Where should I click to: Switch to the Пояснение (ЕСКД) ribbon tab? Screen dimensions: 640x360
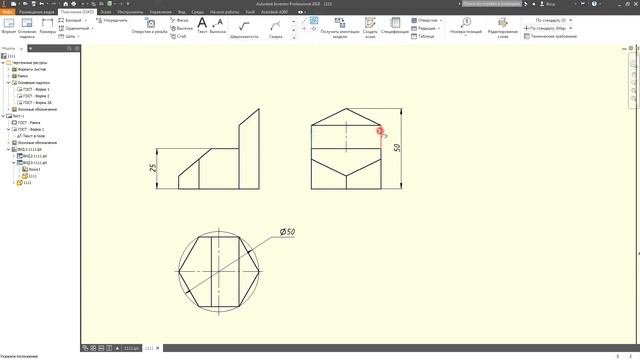pos(77,12)
